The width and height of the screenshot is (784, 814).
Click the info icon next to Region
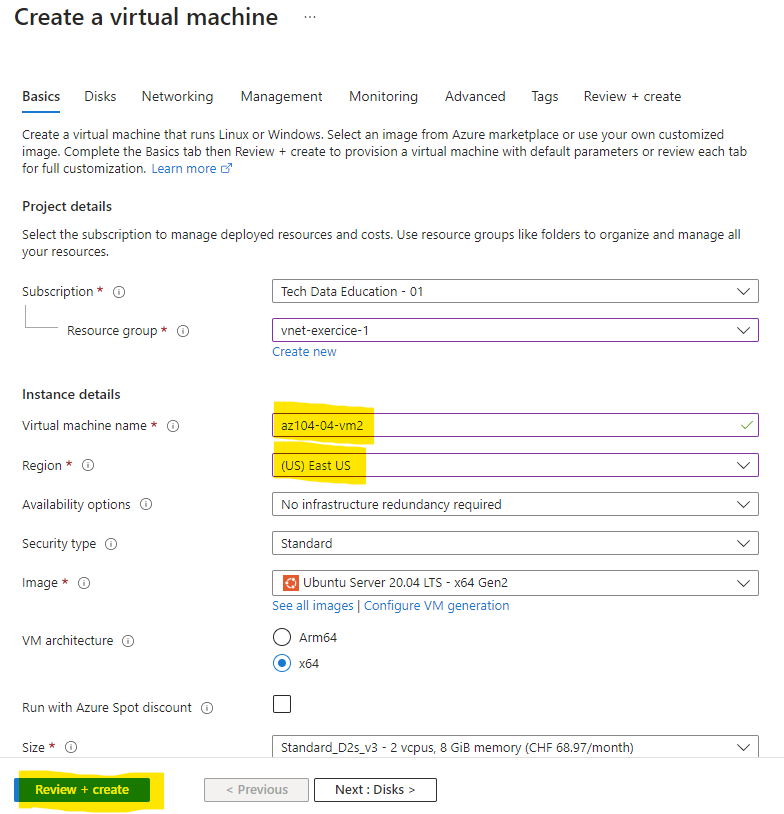tap(88, 465)
